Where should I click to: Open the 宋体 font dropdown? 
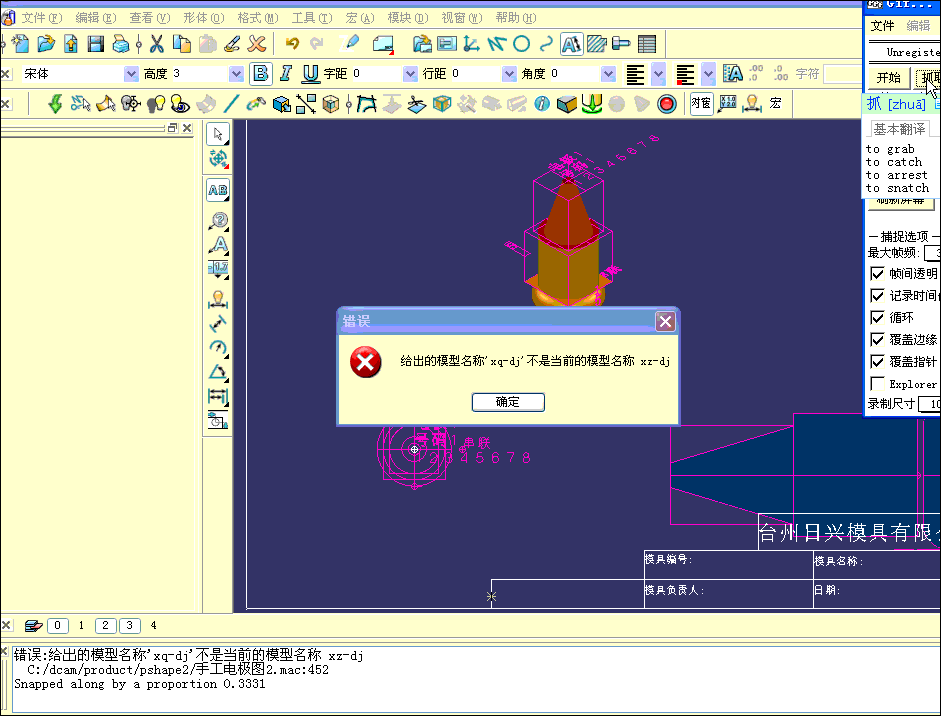tap(131, 74)
